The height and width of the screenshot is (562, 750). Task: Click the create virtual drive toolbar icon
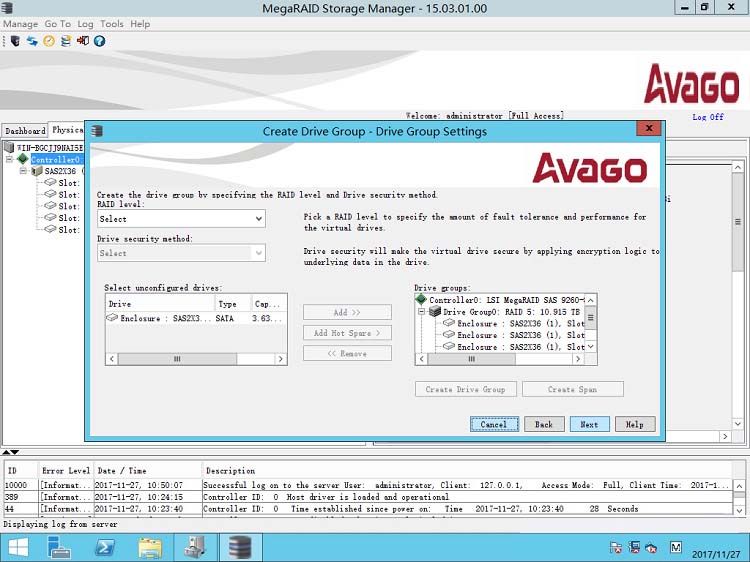[66, 41]
